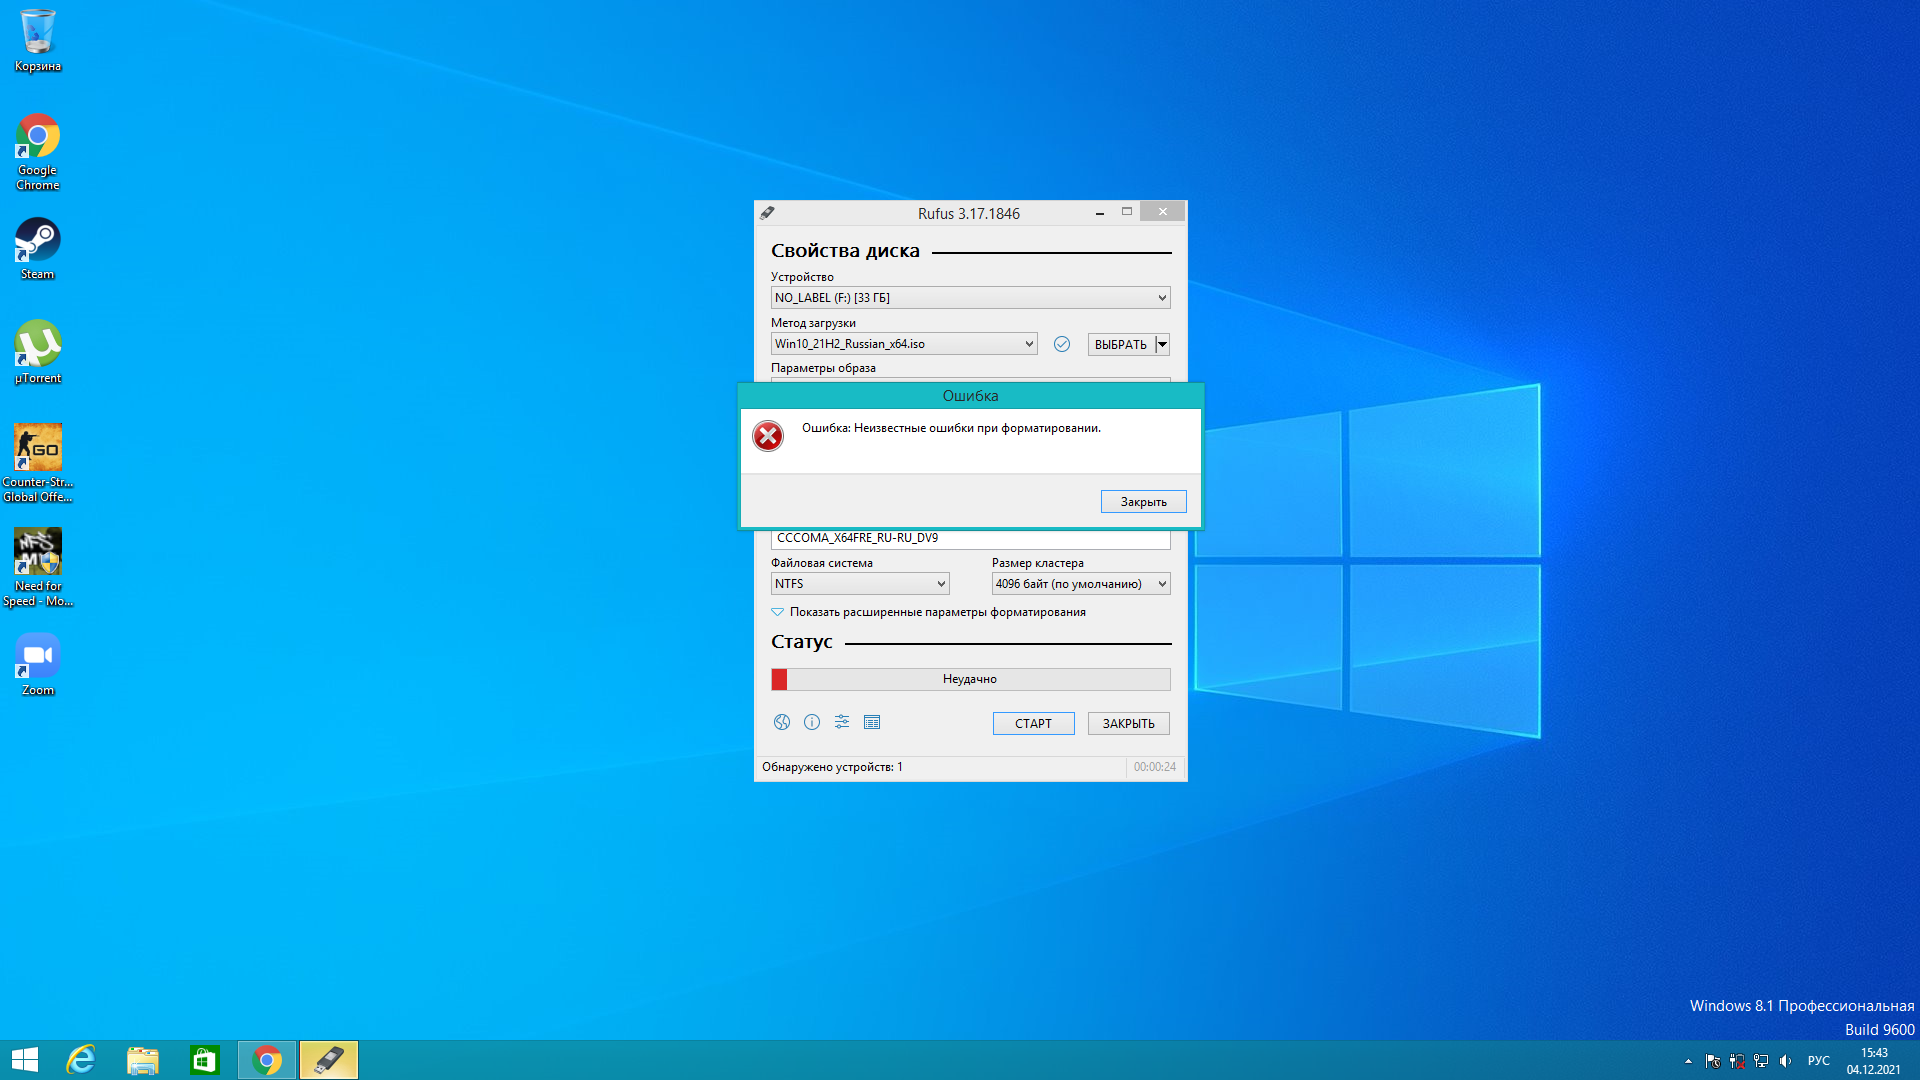
Task: Select the µTorrent desktop shortcut
Action: 38,352
